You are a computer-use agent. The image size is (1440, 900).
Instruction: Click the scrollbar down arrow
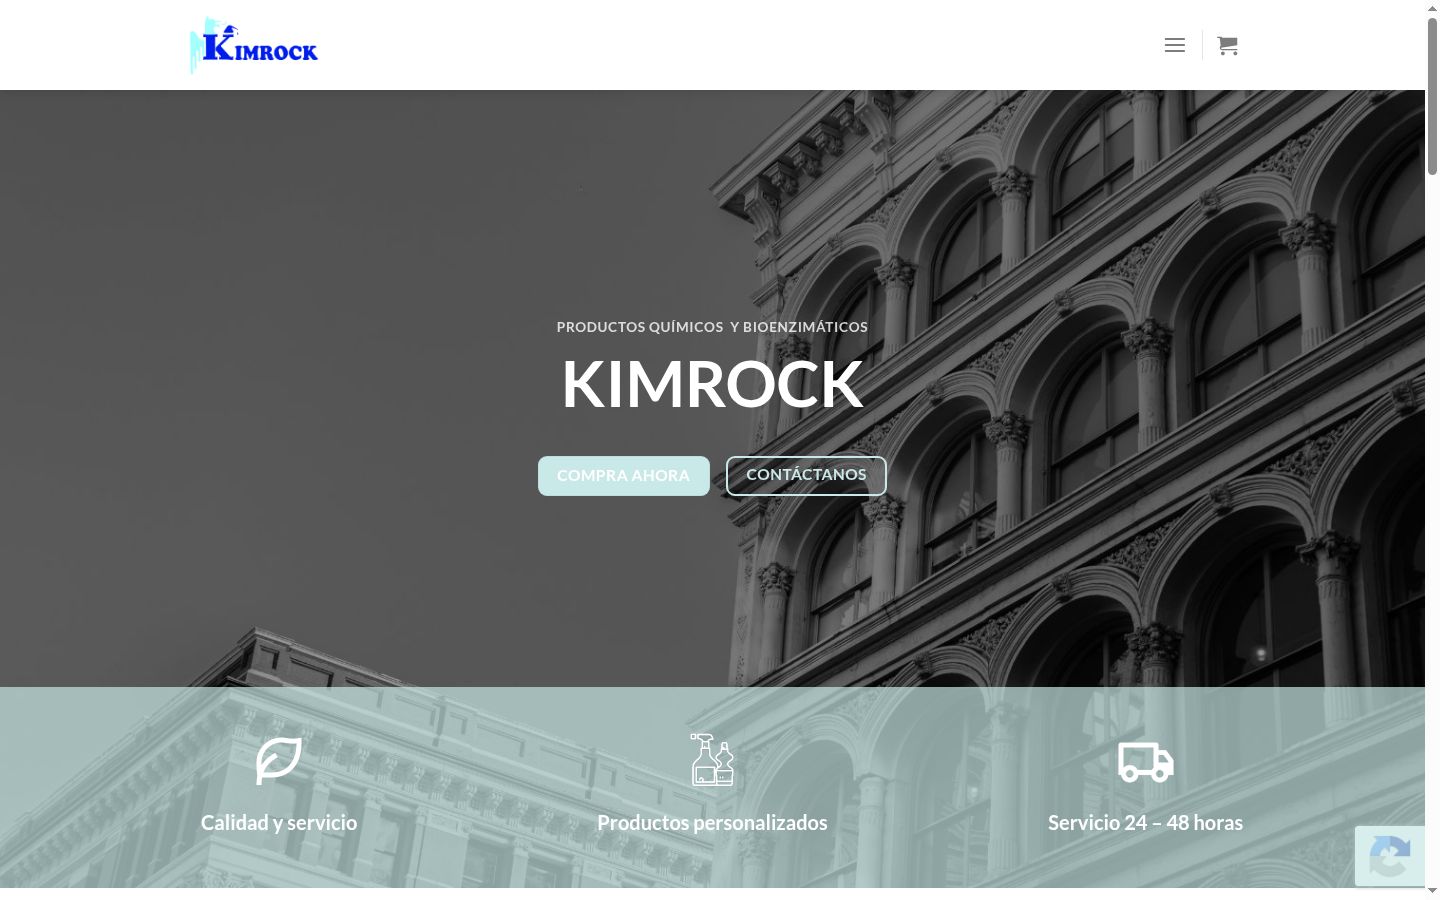(x=1432, y=891)
